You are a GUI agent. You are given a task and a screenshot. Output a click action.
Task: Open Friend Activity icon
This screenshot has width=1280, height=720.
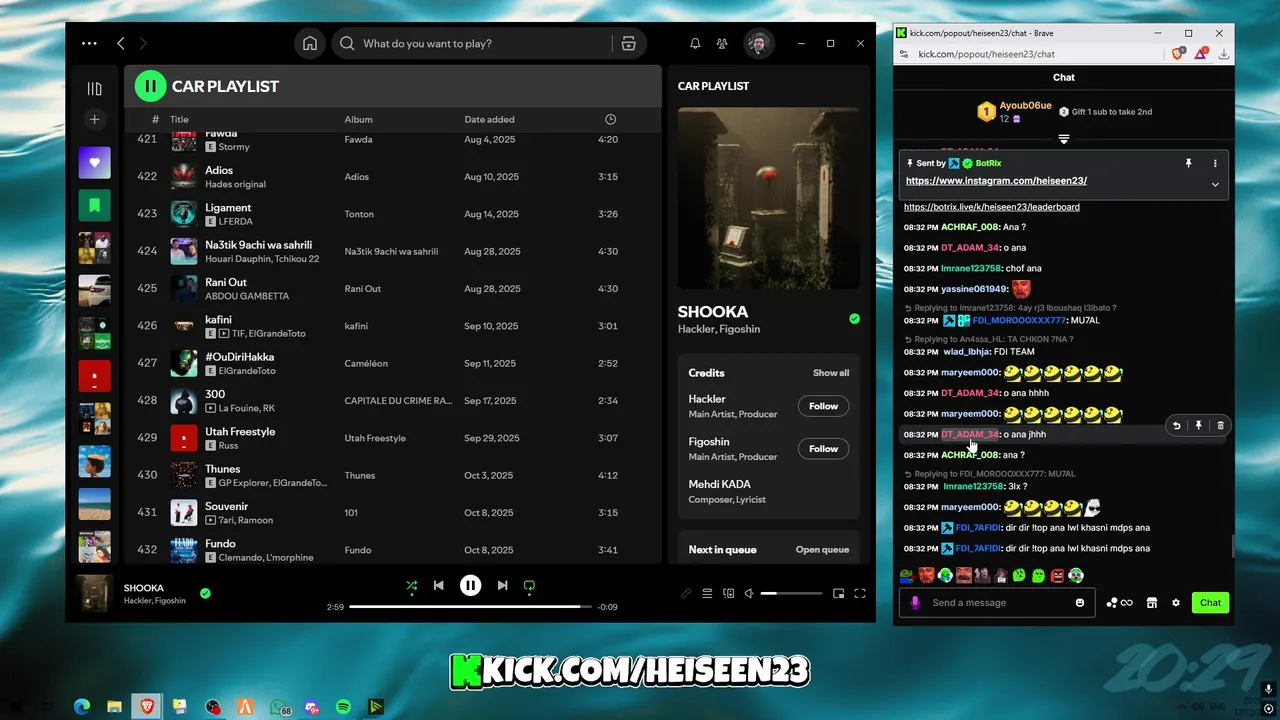coord(722,43)
